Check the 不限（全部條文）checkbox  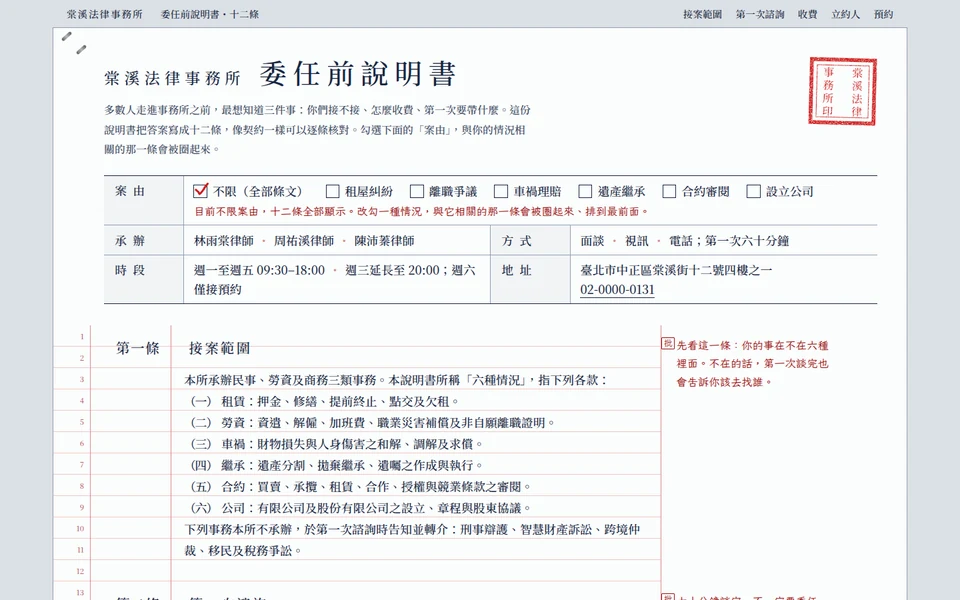[x=200, y=191]
